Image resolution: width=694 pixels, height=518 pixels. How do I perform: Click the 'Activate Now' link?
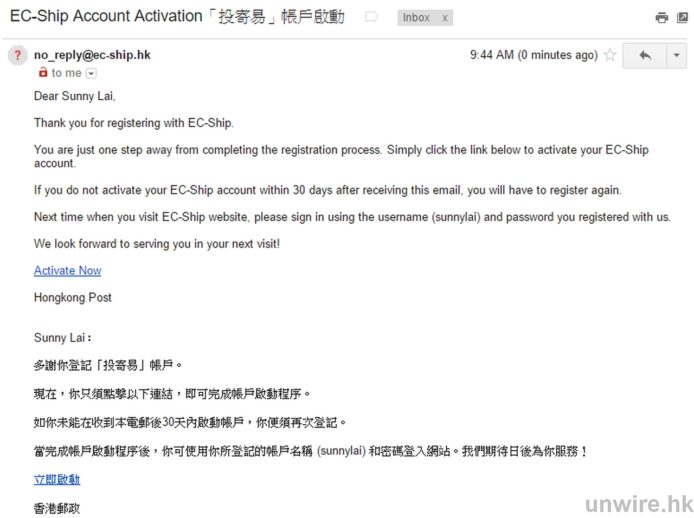click(67, 271)
